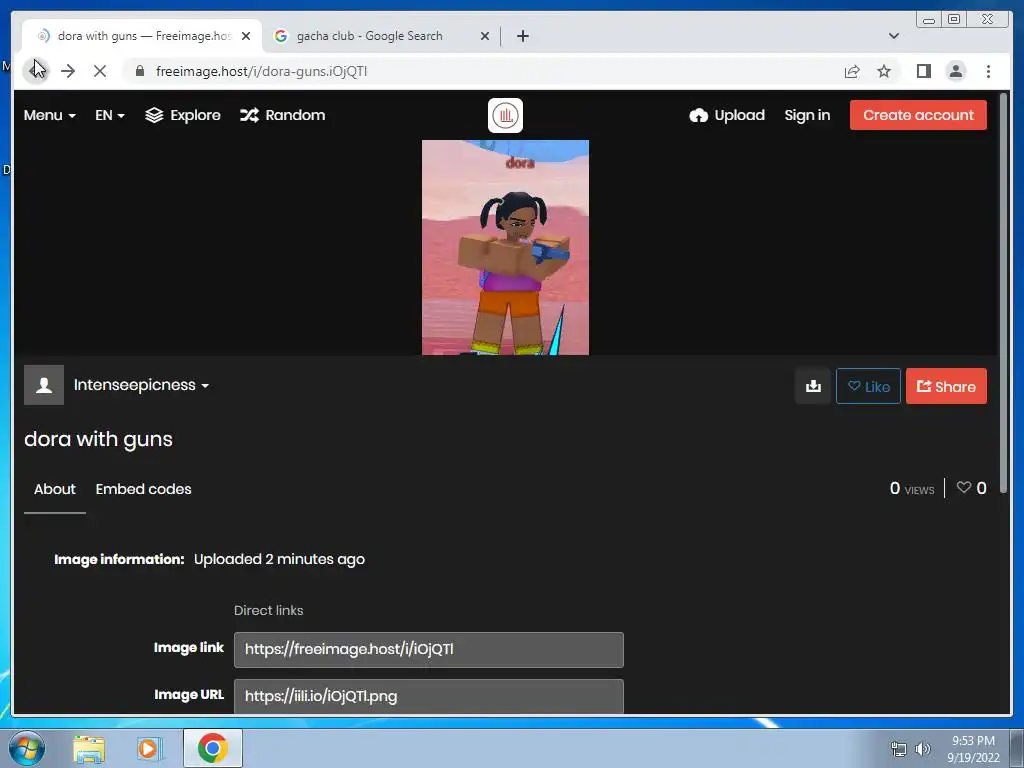
Task: Open the dora image preview
Action: (x=505, y=248)
